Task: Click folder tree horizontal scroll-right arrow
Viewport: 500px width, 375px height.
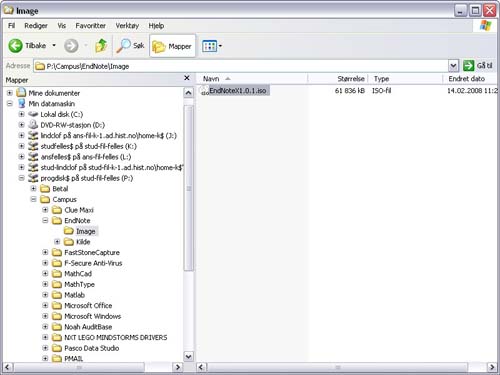Action: [x=178, y=367]
